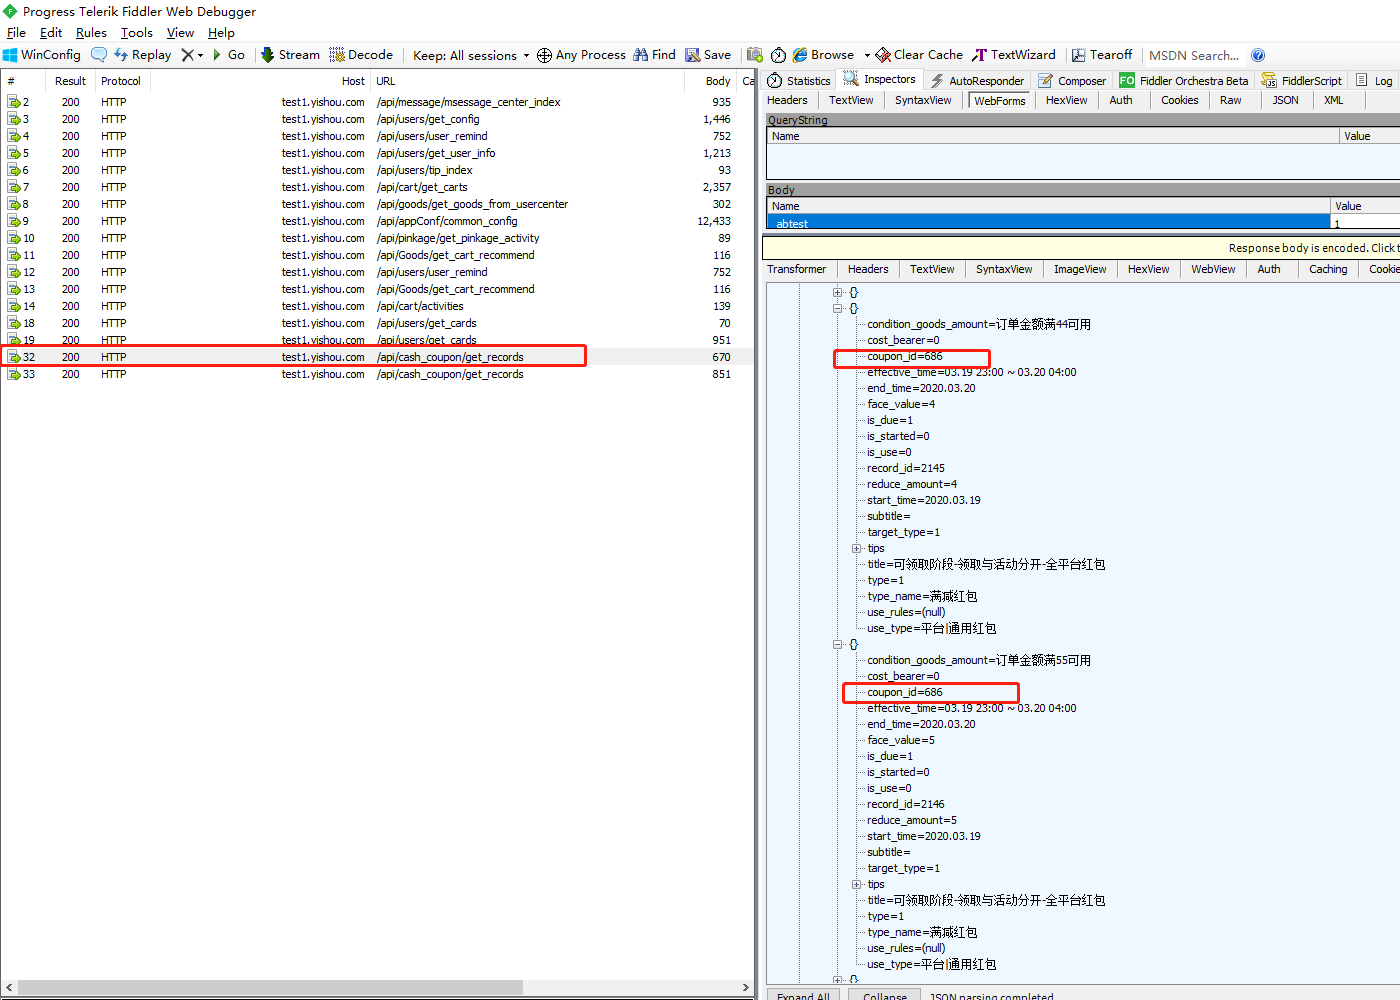Sort sessions by Result column header

click(x=70, y=81)
